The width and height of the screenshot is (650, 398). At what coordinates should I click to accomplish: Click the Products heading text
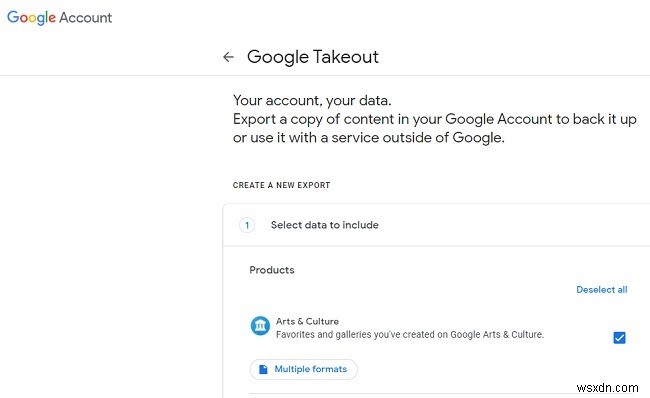pyautogui.click(x=272, y=270)
